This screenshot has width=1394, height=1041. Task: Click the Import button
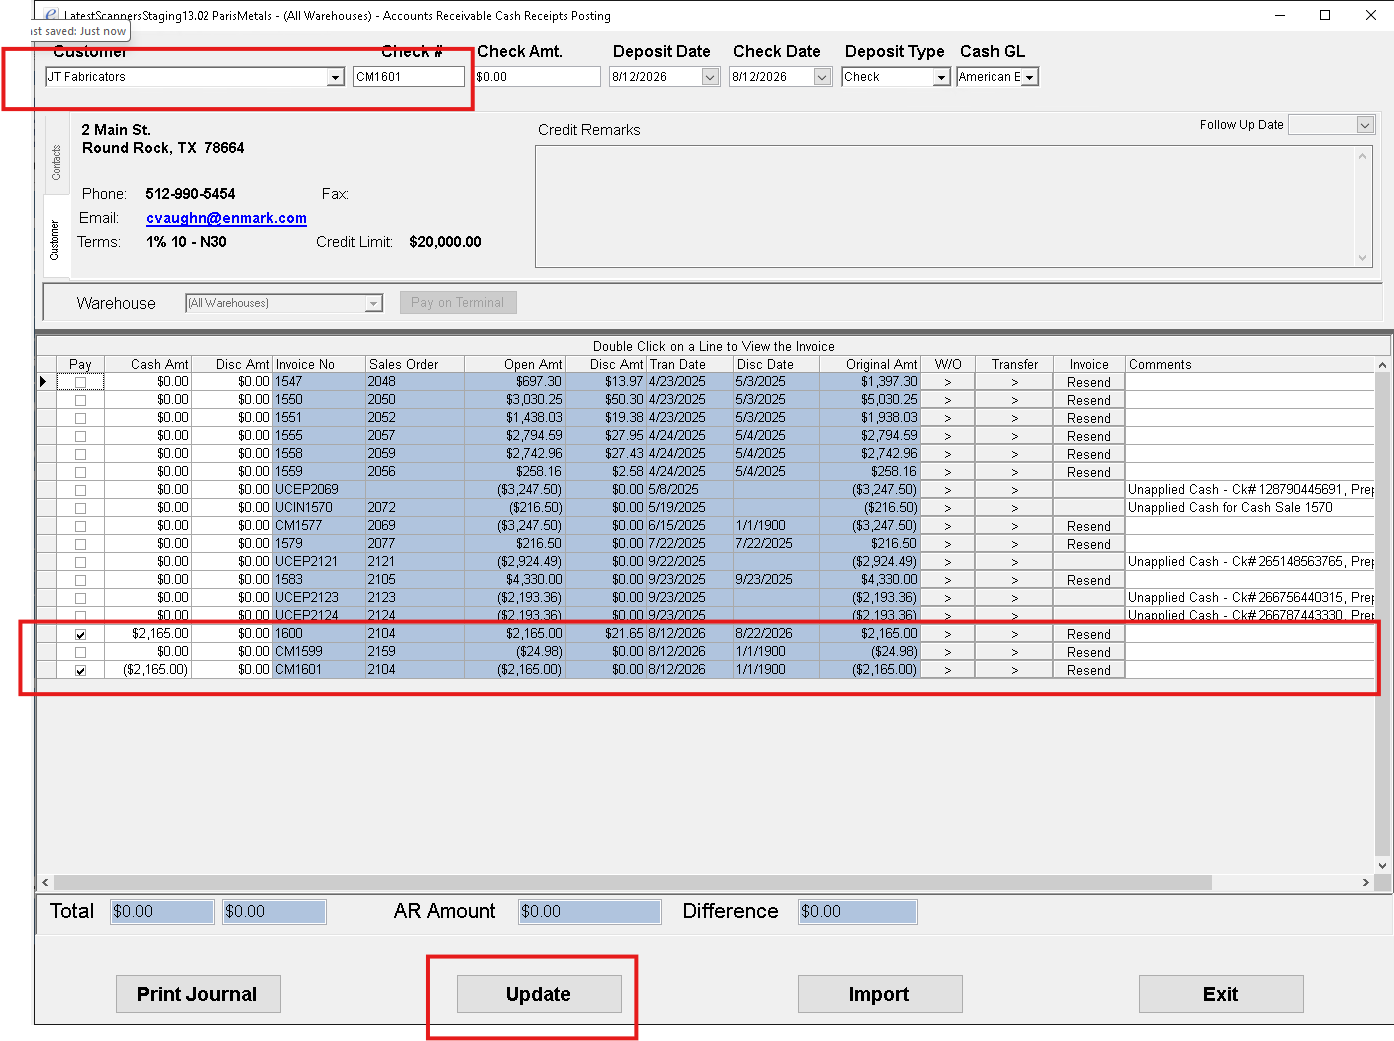880,994
